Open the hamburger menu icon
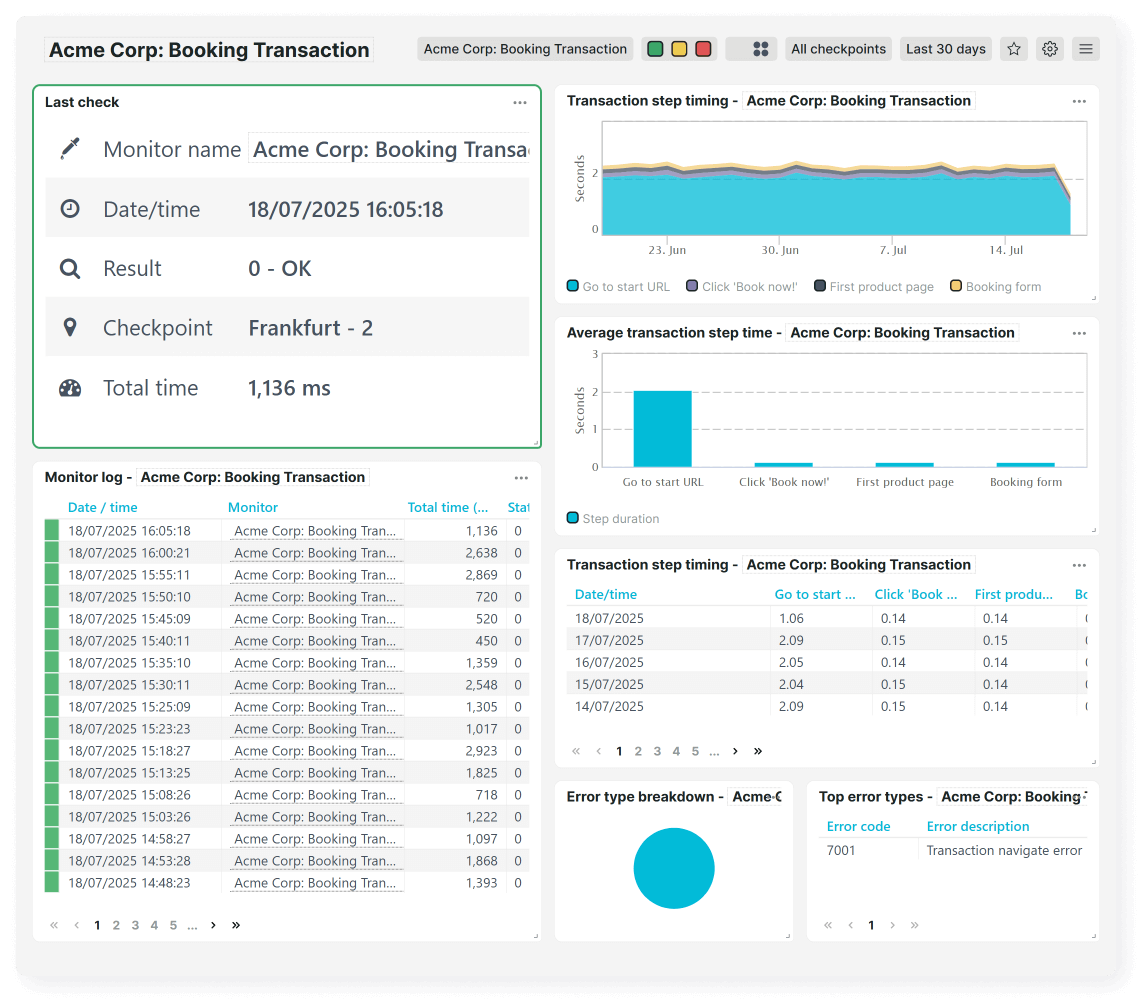This screenshot has height=1008, width=1148. tap(1086, 49)
